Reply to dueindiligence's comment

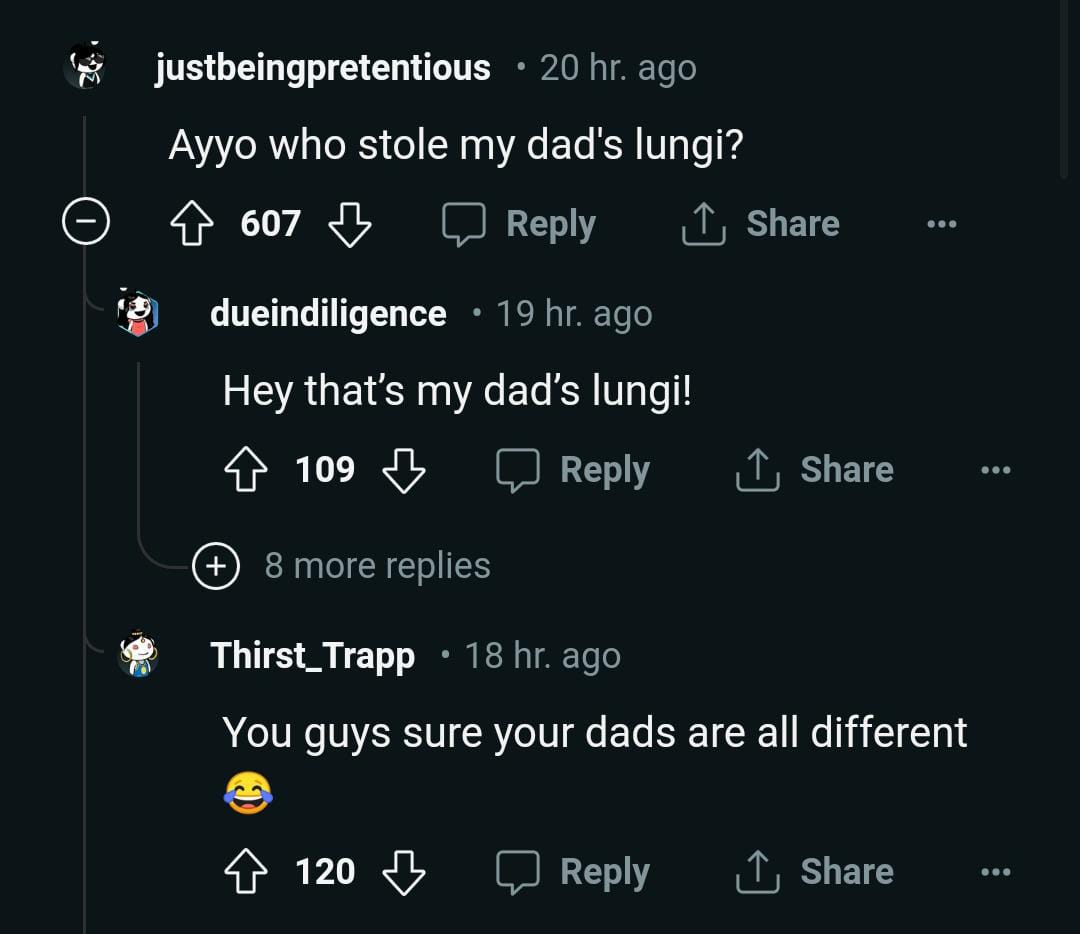(x=574, y=469)
